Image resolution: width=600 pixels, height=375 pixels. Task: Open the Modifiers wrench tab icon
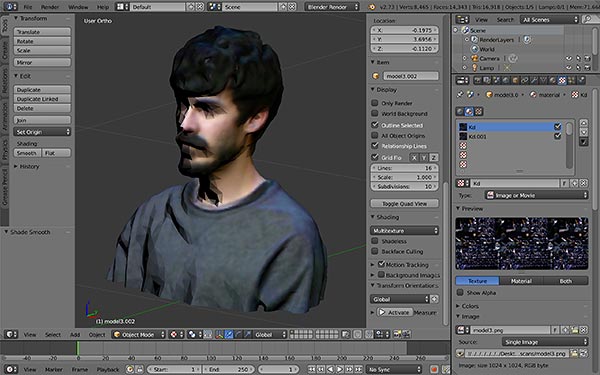pos(534,80)
